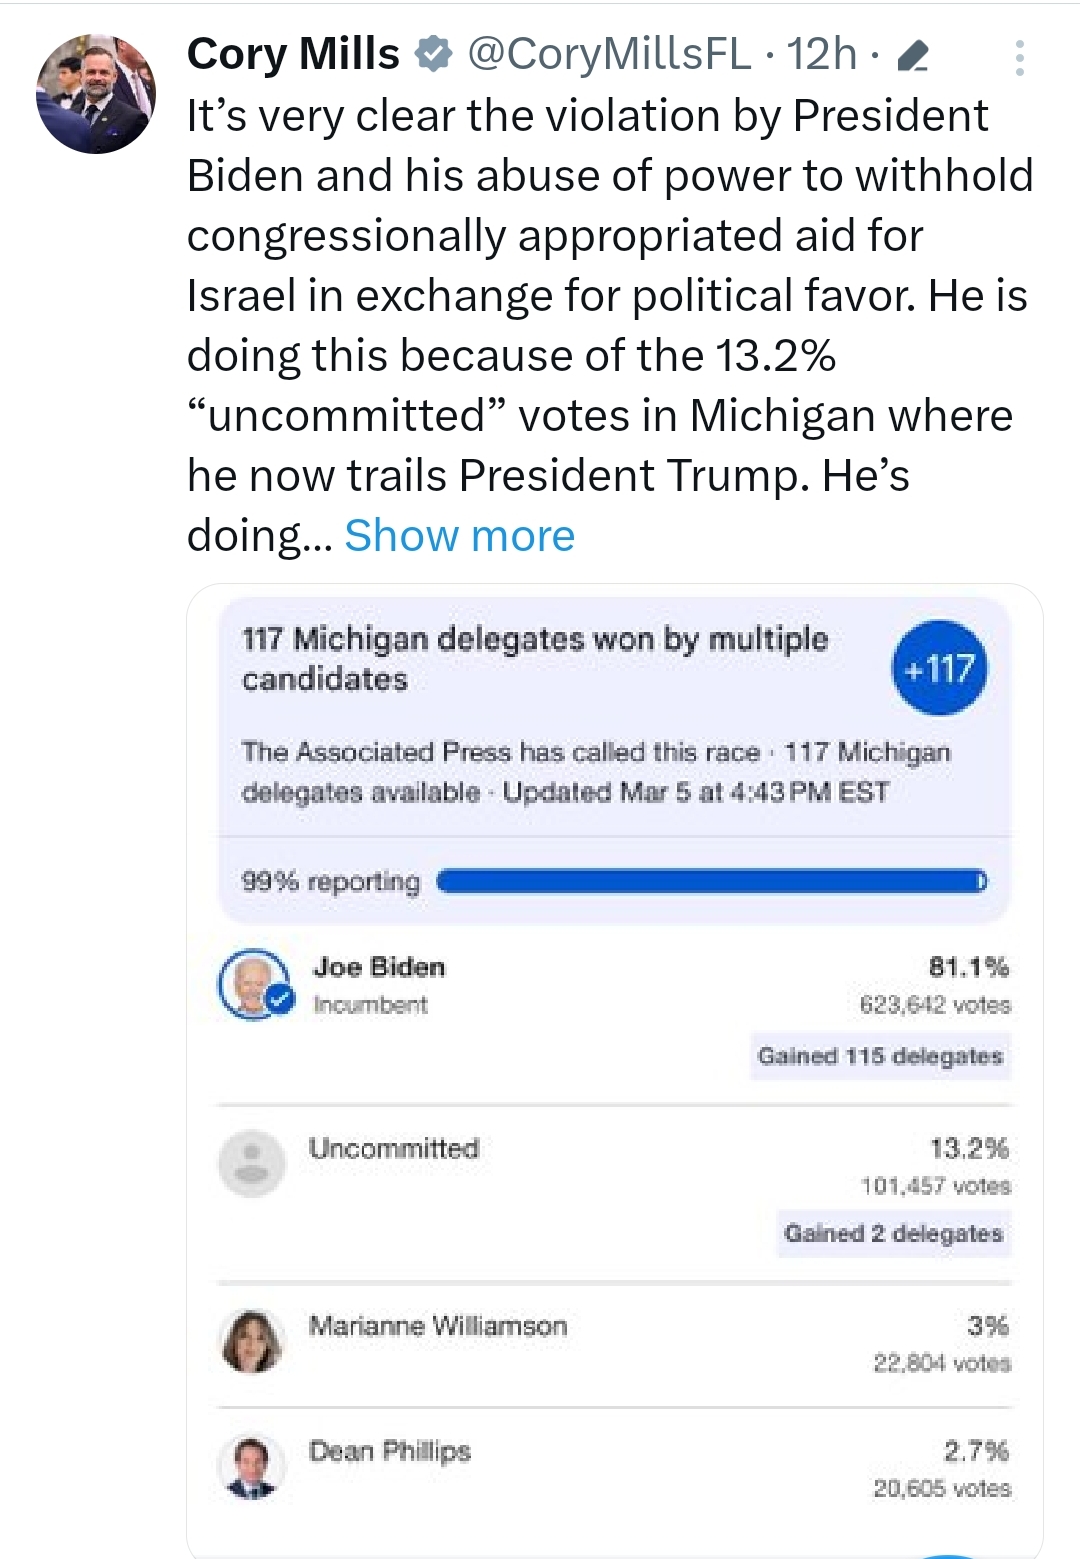Screen dimensions: 1080x1559
Task: Click the Gained 115 delegates badge
Action: click(x=880, y=1056)
